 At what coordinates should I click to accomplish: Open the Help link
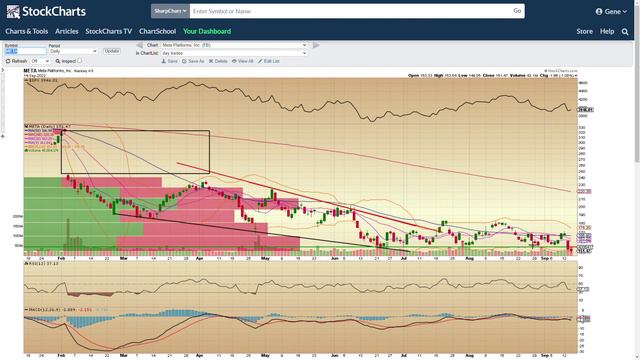pyautogui.click(x=607, y=31)
